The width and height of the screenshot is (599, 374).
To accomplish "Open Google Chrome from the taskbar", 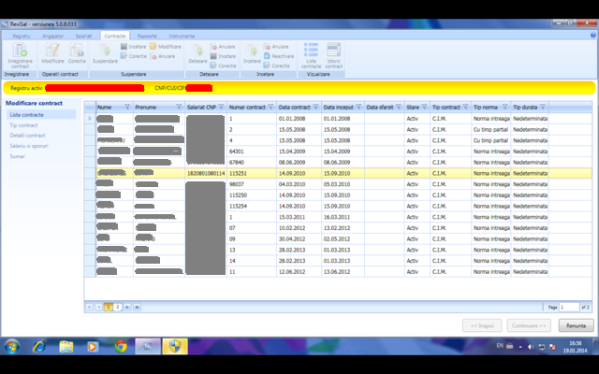I will pos(121,346).
